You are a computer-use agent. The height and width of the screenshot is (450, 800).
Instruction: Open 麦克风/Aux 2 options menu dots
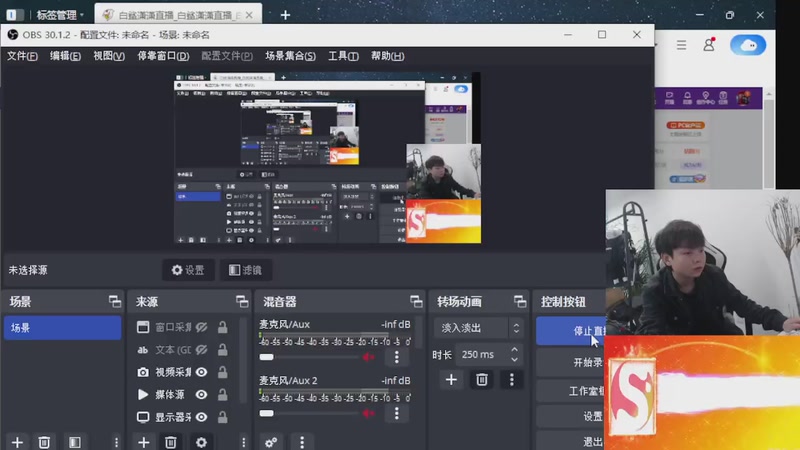396,413
